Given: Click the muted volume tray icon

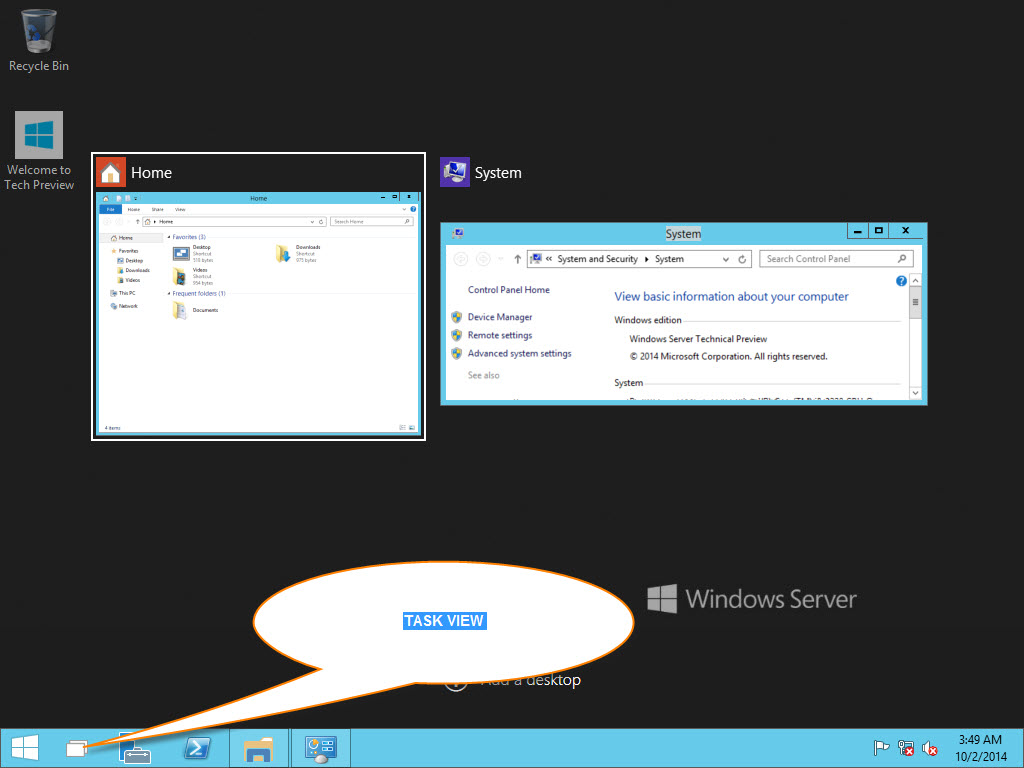Looking at the screenshot, I should point(929,748).
